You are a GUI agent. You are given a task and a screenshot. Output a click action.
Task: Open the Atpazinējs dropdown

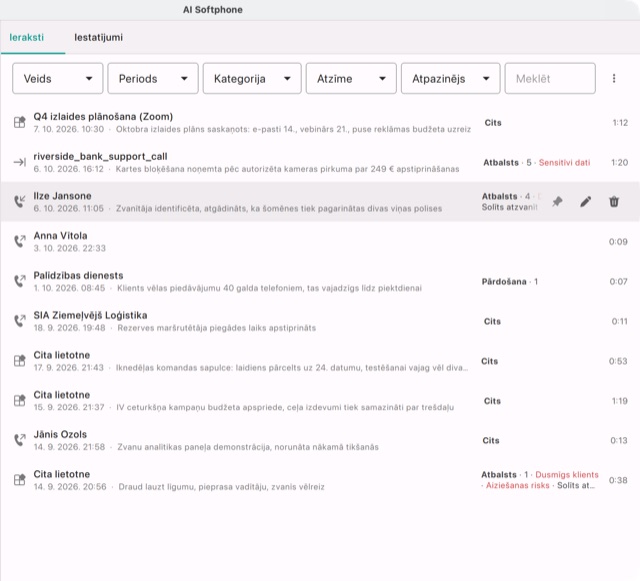pos(451,78)
